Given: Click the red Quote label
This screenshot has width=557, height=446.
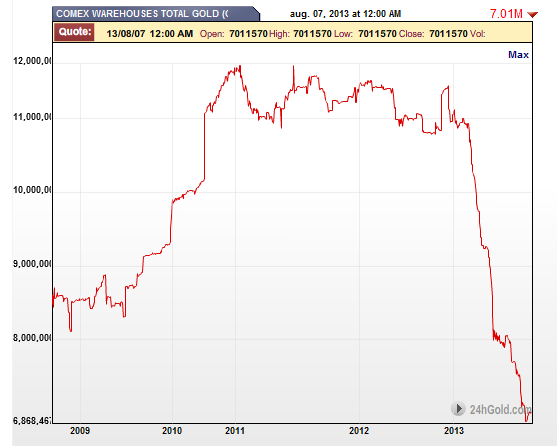Looking at the screenshot, I should (75, 32).
